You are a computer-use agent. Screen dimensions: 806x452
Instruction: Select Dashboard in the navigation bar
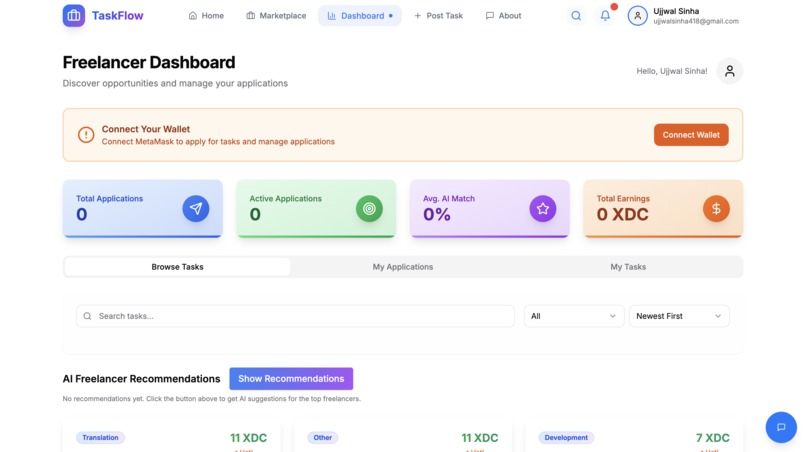coord(360,15)
